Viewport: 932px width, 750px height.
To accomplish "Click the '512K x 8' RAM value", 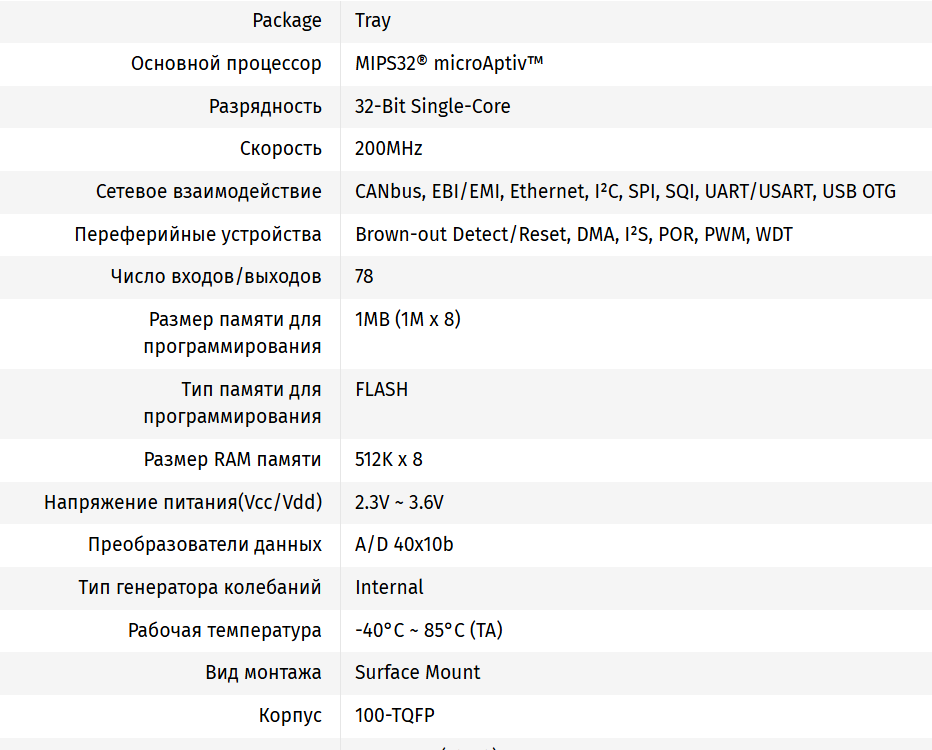I will (x=389, y=459).
